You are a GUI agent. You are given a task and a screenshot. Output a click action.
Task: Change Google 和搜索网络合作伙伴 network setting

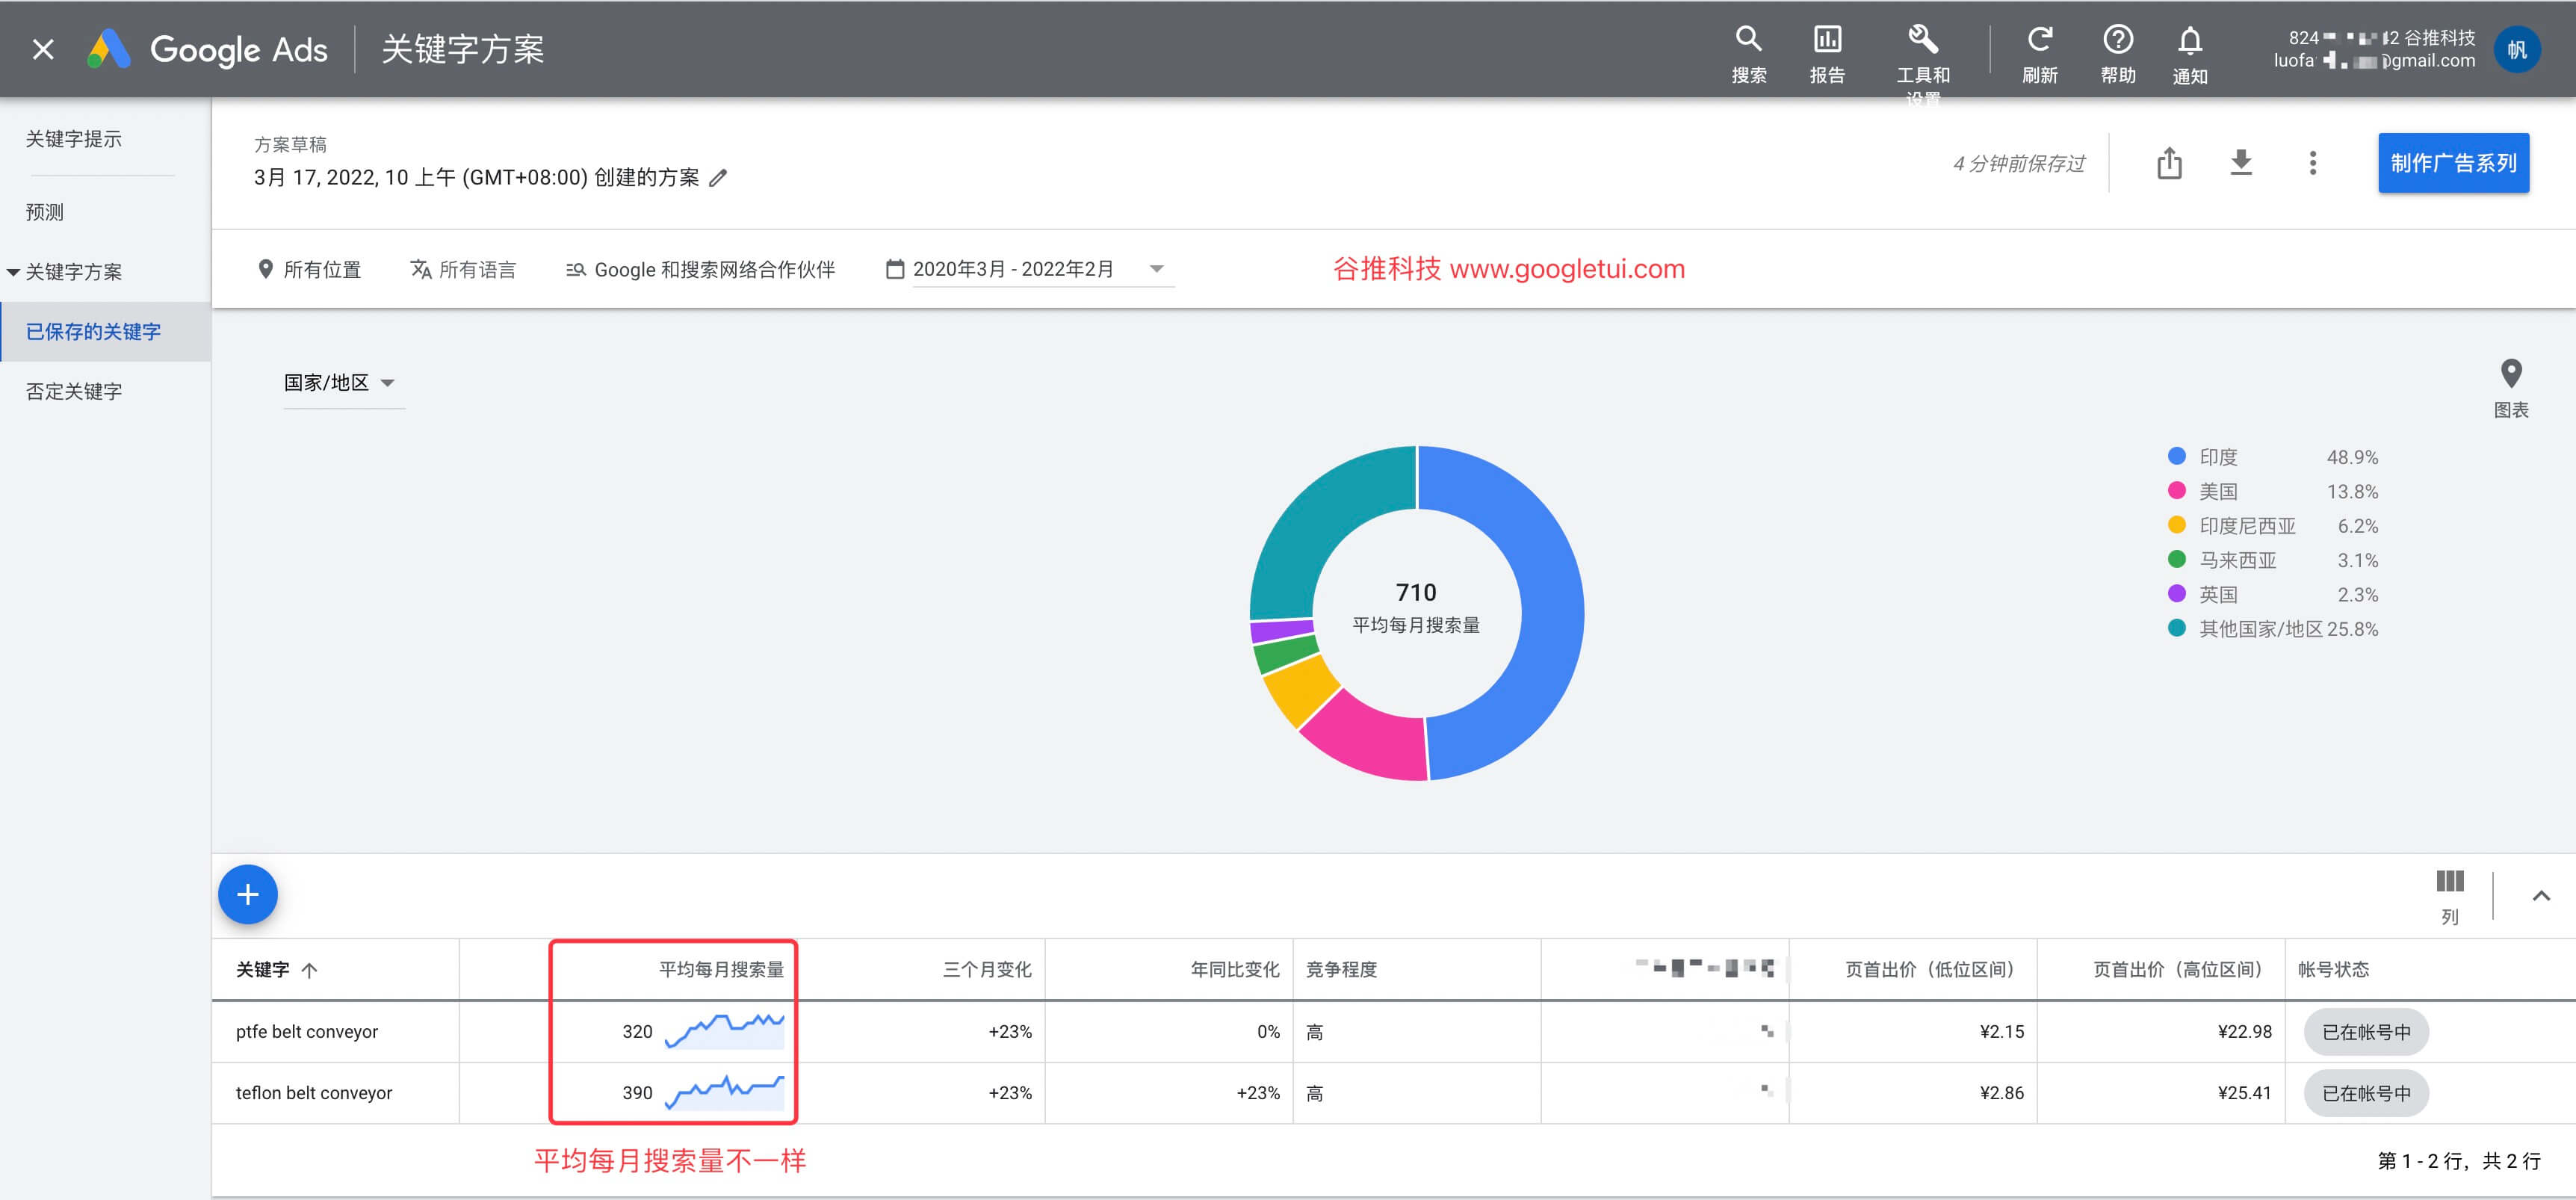click(x=700, y=269)
